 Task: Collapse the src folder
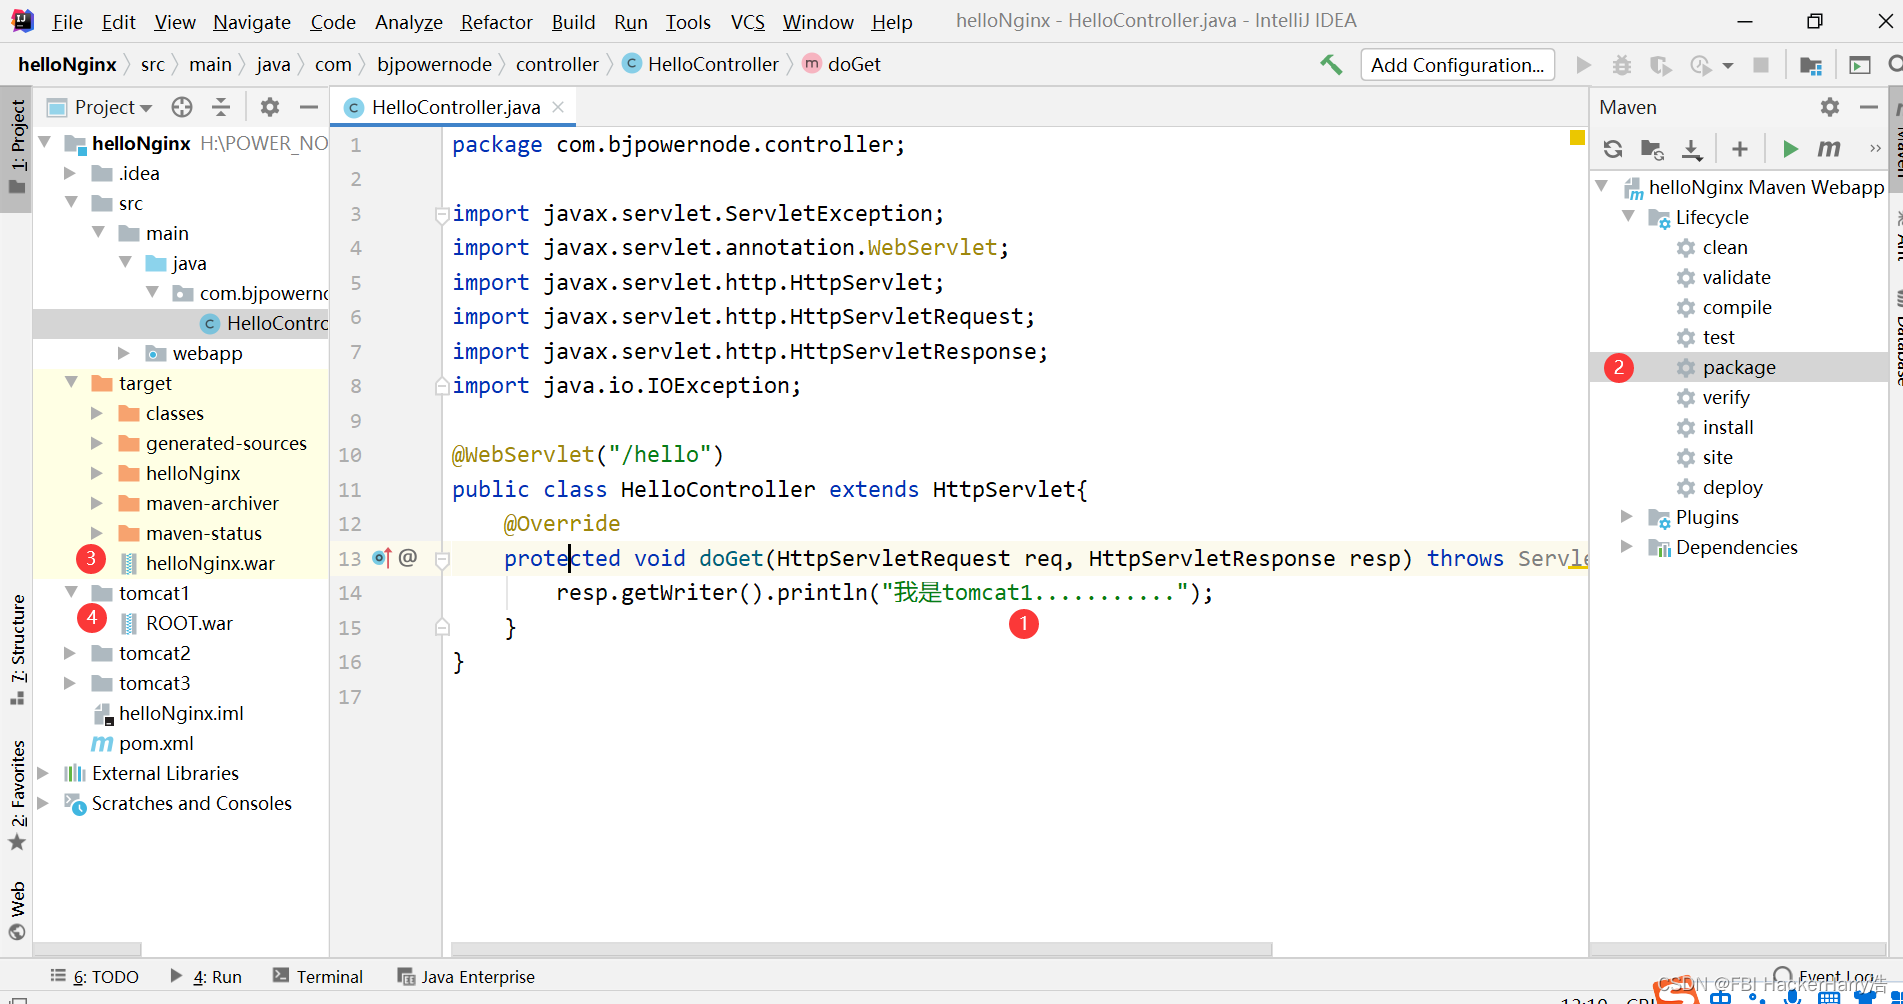(71, 202)
